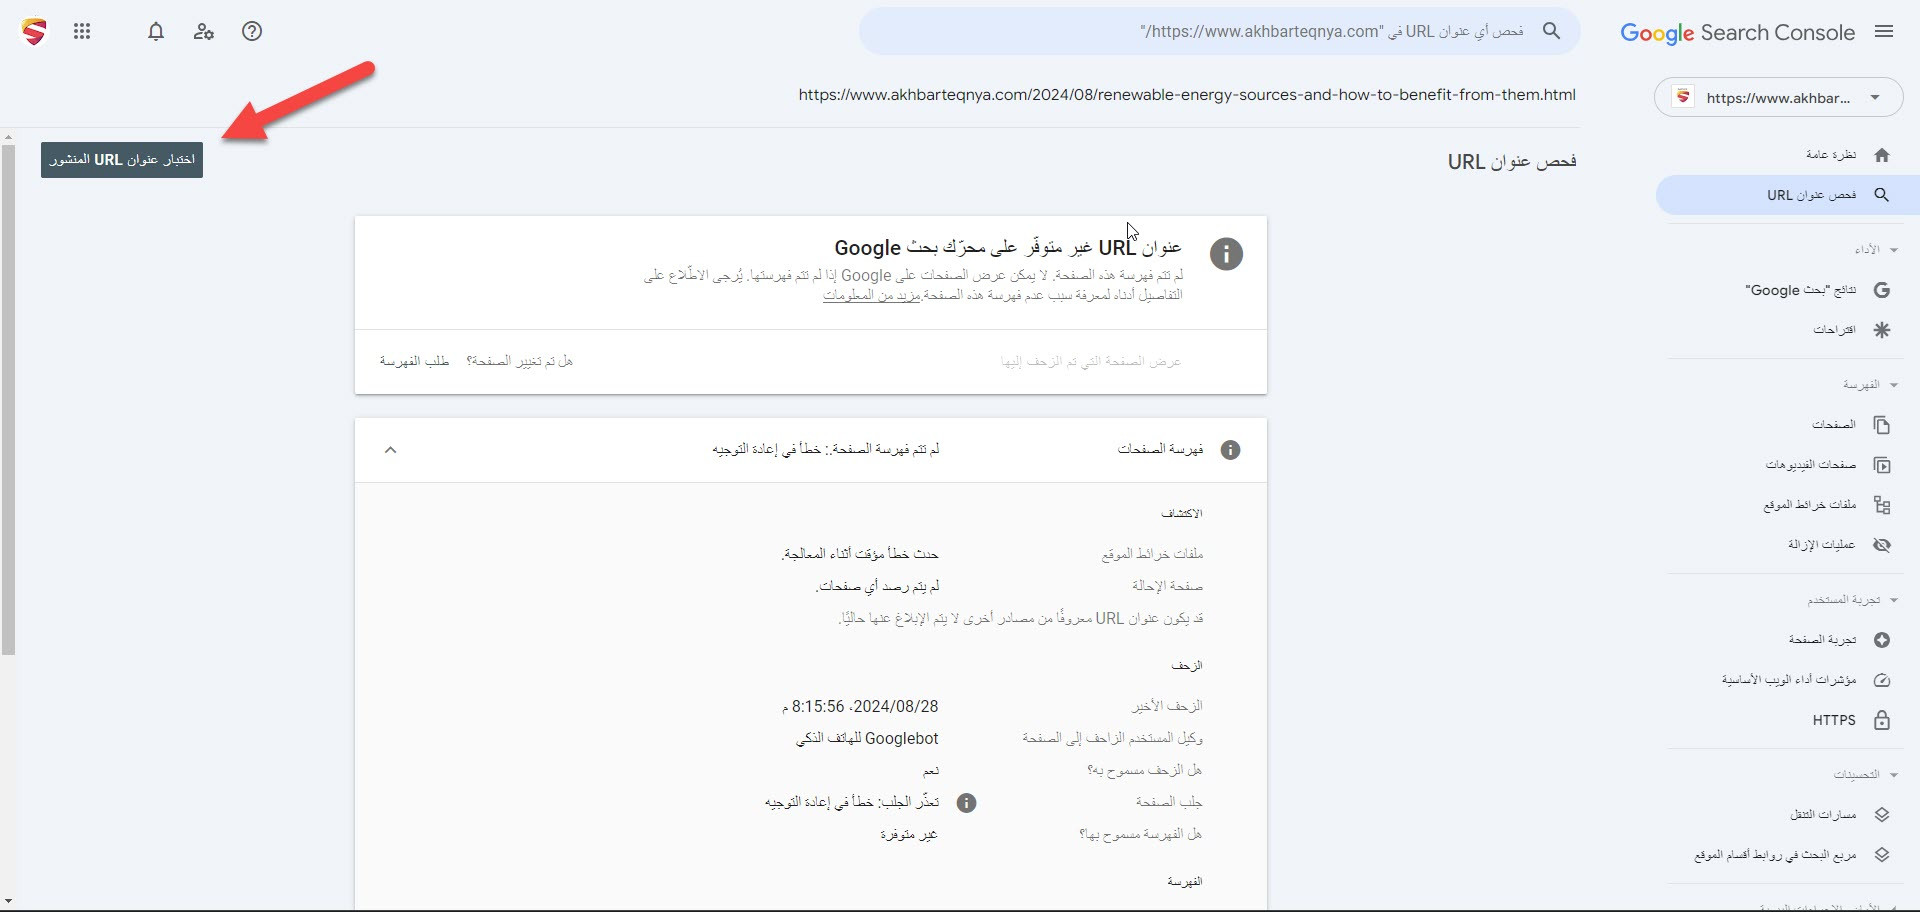Collapse the تجربة المستخدم sidebar section

(1894, 600)
